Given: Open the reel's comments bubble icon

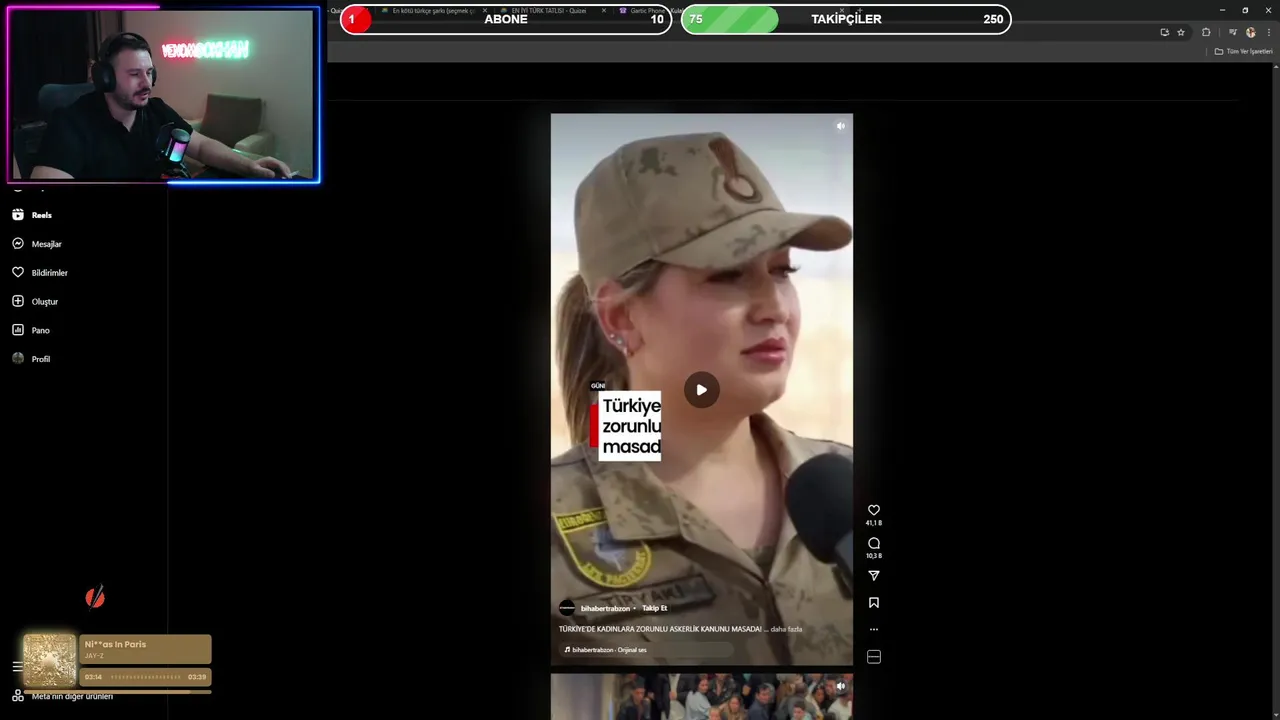Looking at the screenshot, I should 873,543.
